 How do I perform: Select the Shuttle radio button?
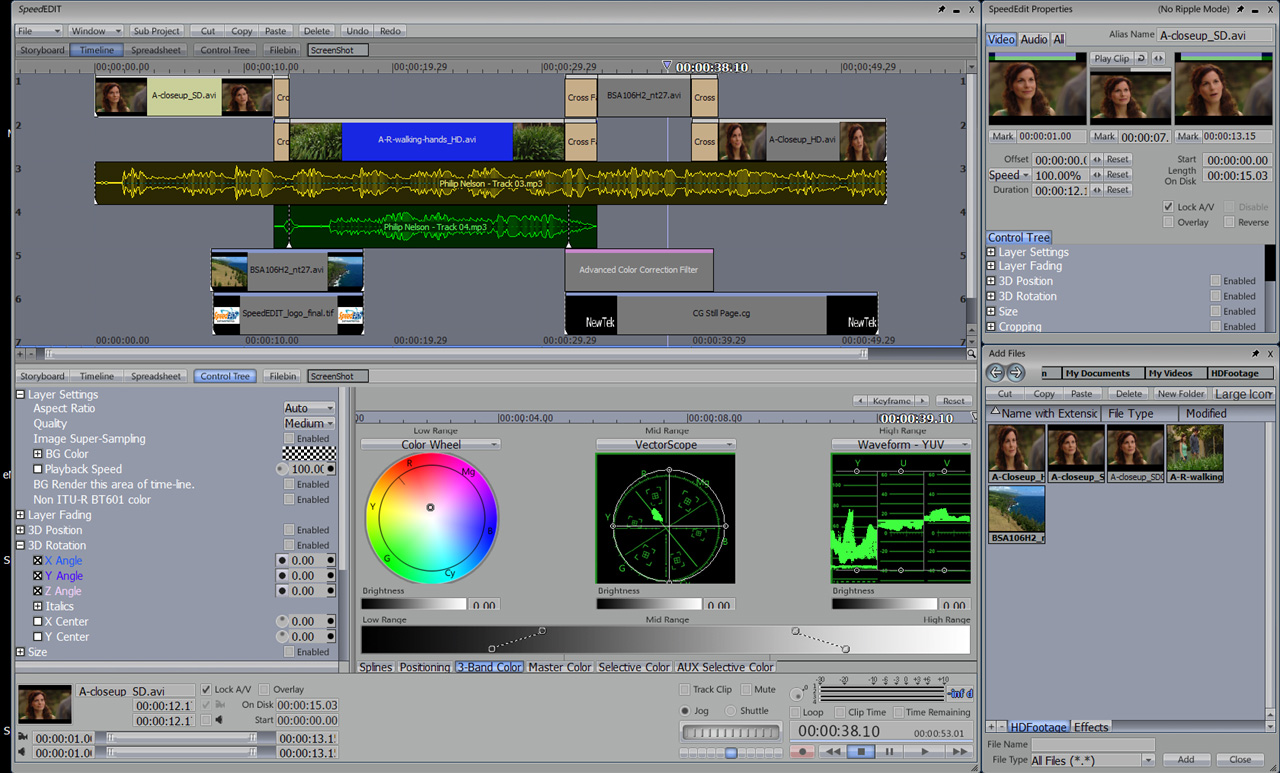click(x=731, y=711)
